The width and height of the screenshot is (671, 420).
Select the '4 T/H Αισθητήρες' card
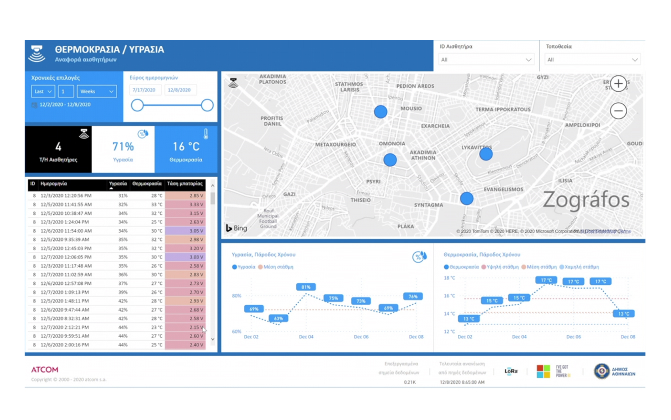[x=58, y=149]
